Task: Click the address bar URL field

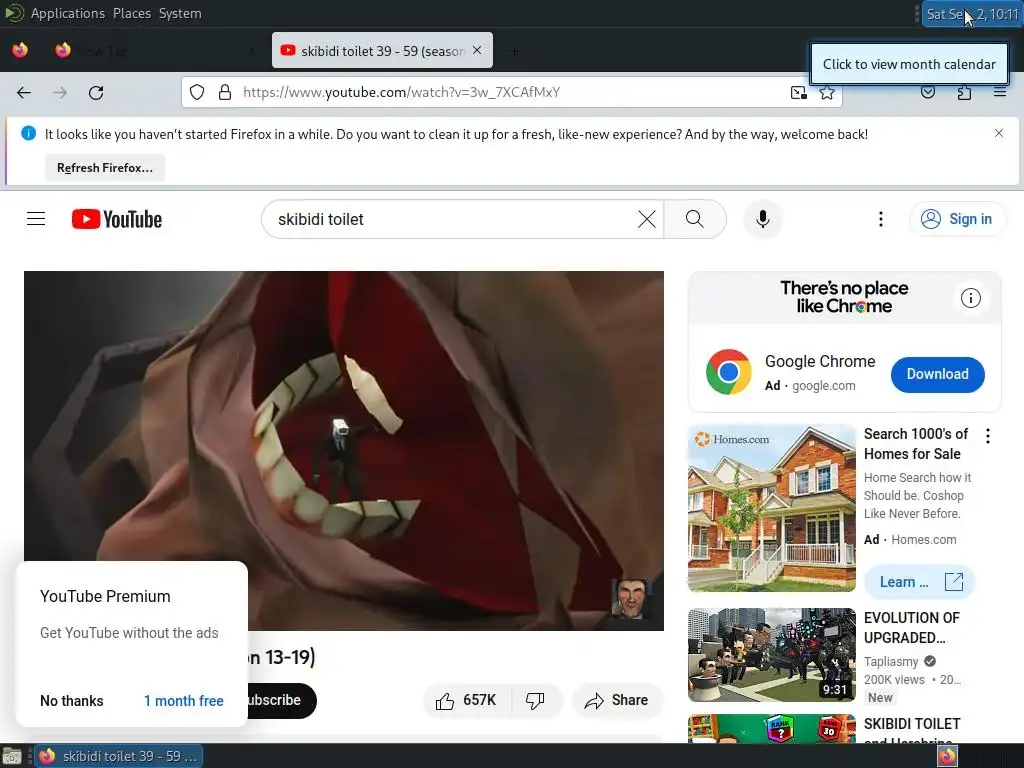Action: click(x=511, y=92)
